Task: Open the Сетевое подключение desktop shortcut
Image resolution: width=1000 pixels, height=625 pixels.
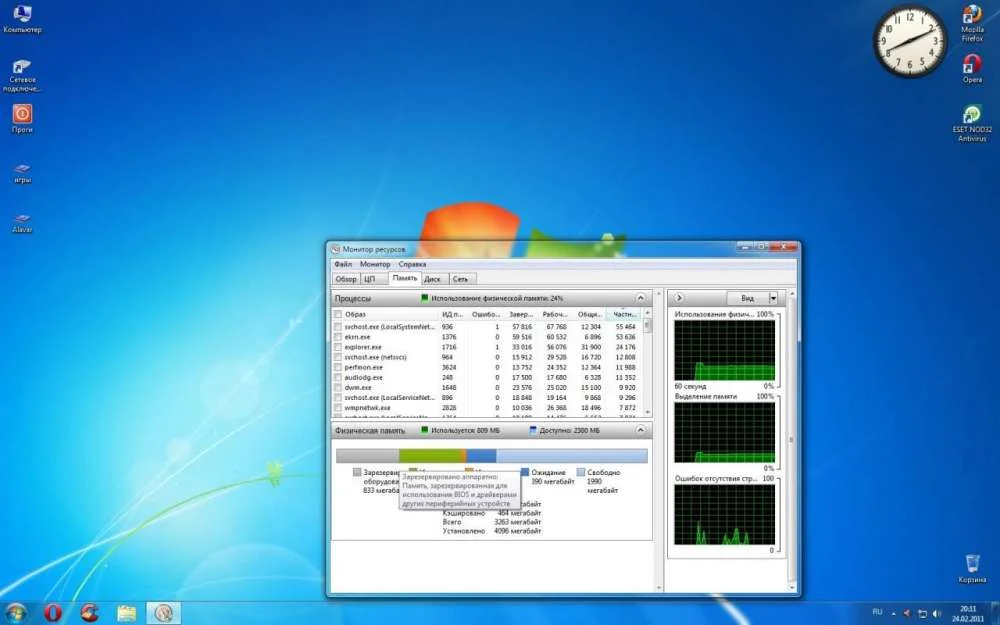Action: (22, 75)
